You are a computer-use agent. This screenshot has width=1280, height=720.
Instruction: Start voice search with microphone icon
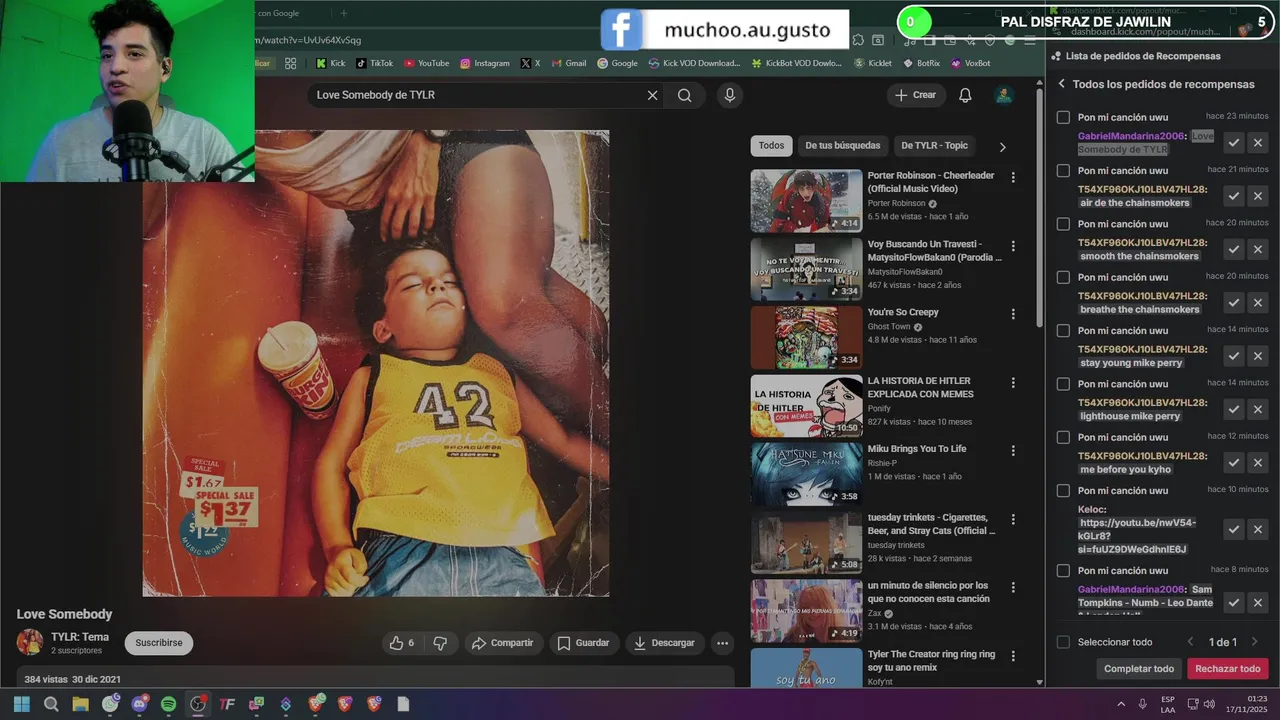pos(729,95)
